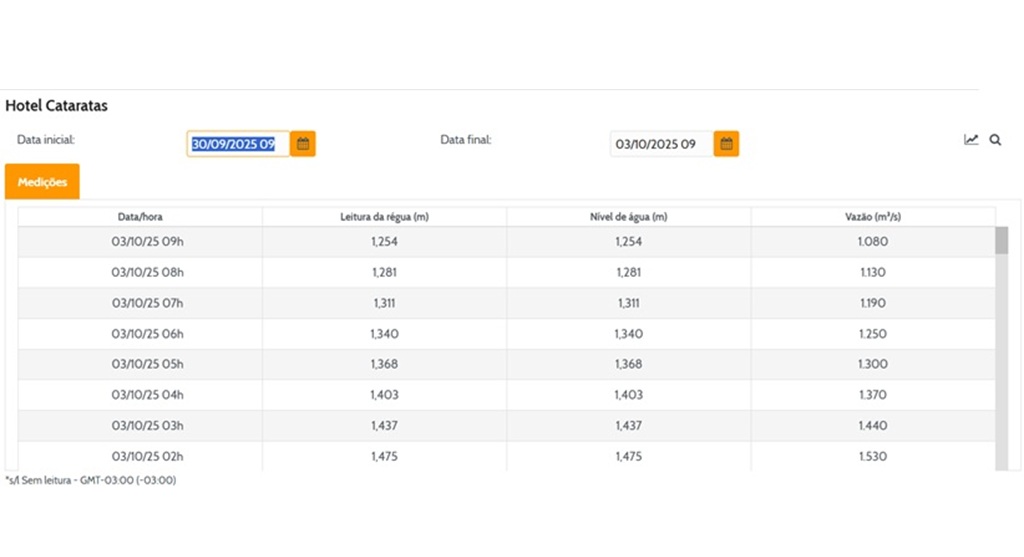Select the Medições tab
Viewport: 1024px width, 557px height.
[42, 182]
